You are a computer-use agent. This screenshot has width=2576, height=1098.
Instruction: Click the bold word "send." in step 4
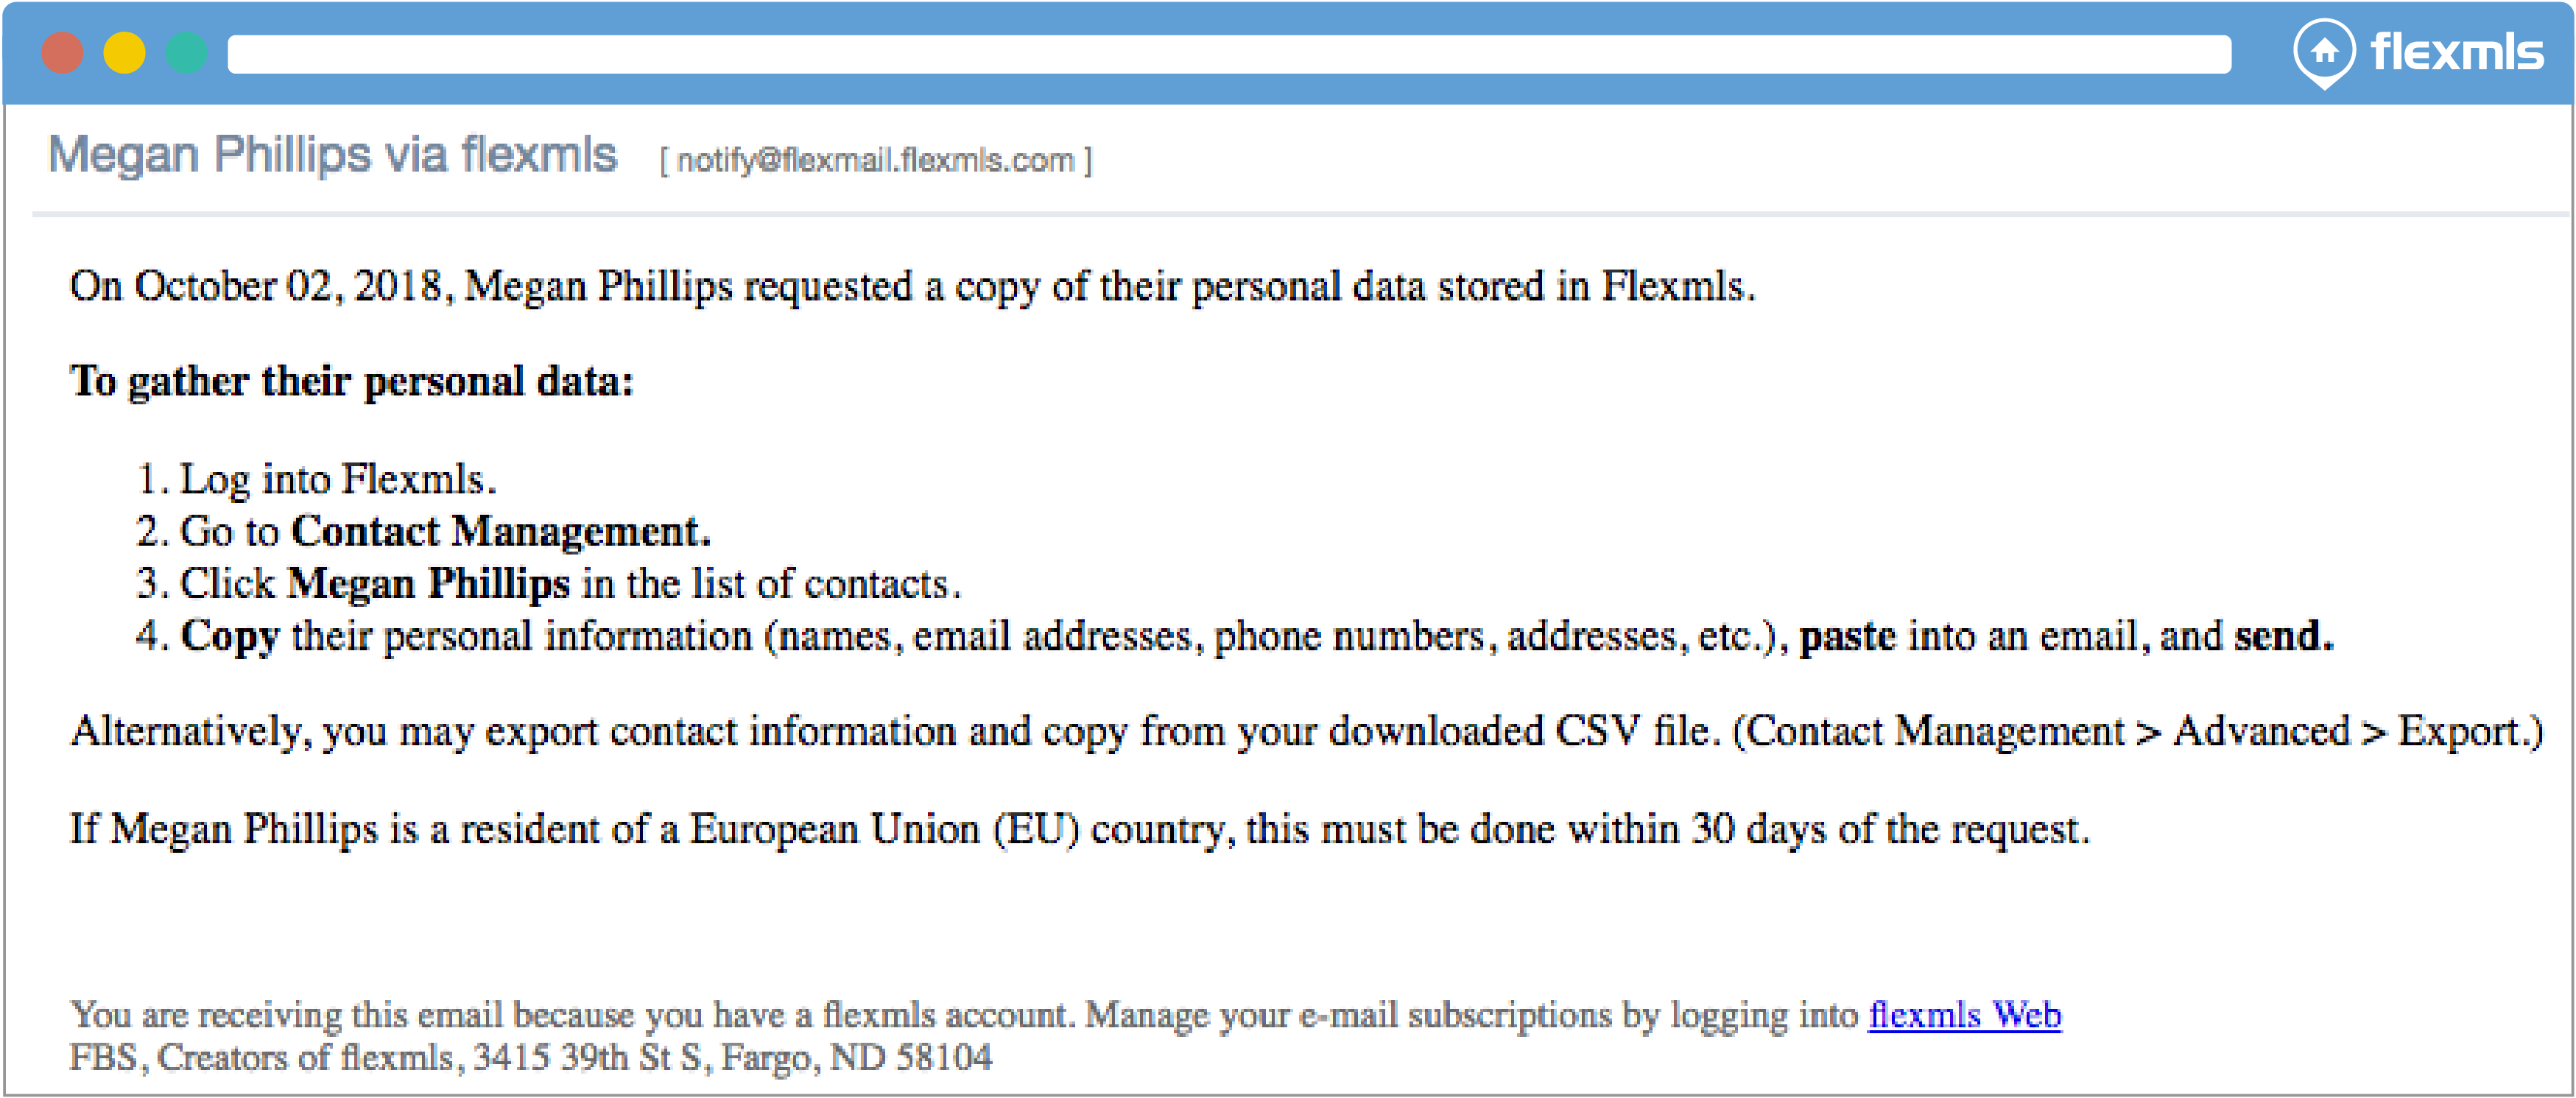tap(2283, 637)
